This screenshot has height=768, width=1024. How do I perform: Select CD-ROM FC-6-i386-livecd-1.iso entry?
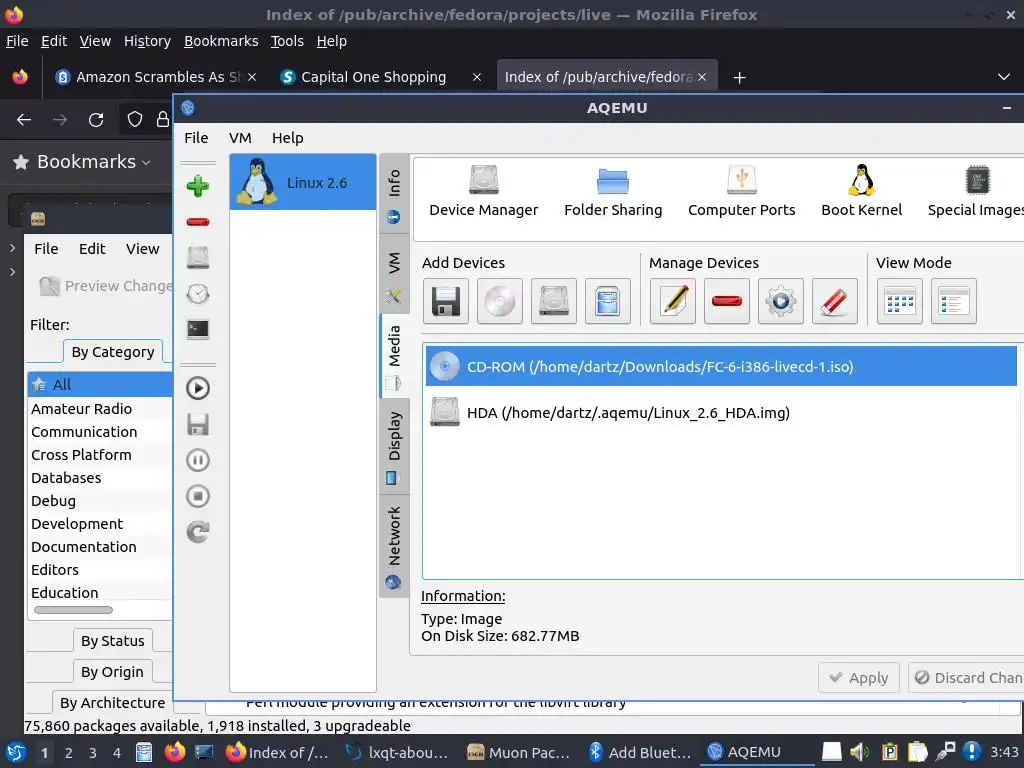point(722,366)
